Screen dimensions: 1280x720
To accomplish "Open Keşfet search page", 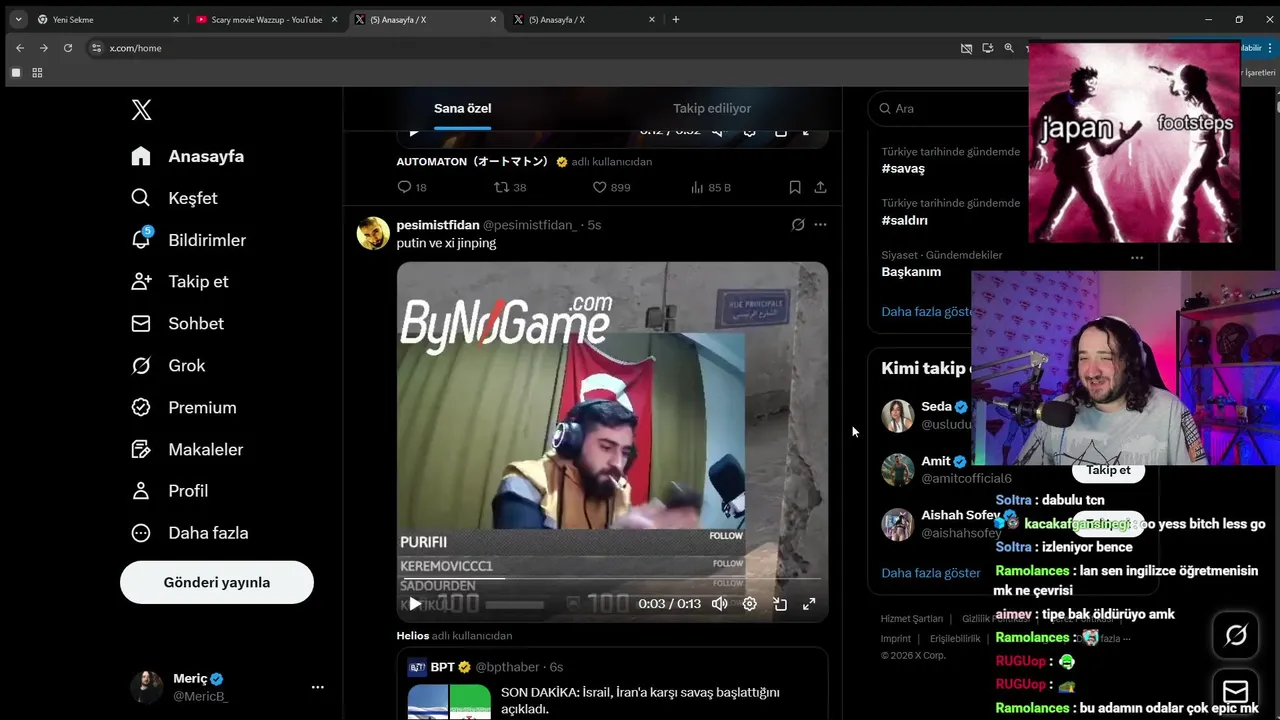I will [x=174, y=198].
